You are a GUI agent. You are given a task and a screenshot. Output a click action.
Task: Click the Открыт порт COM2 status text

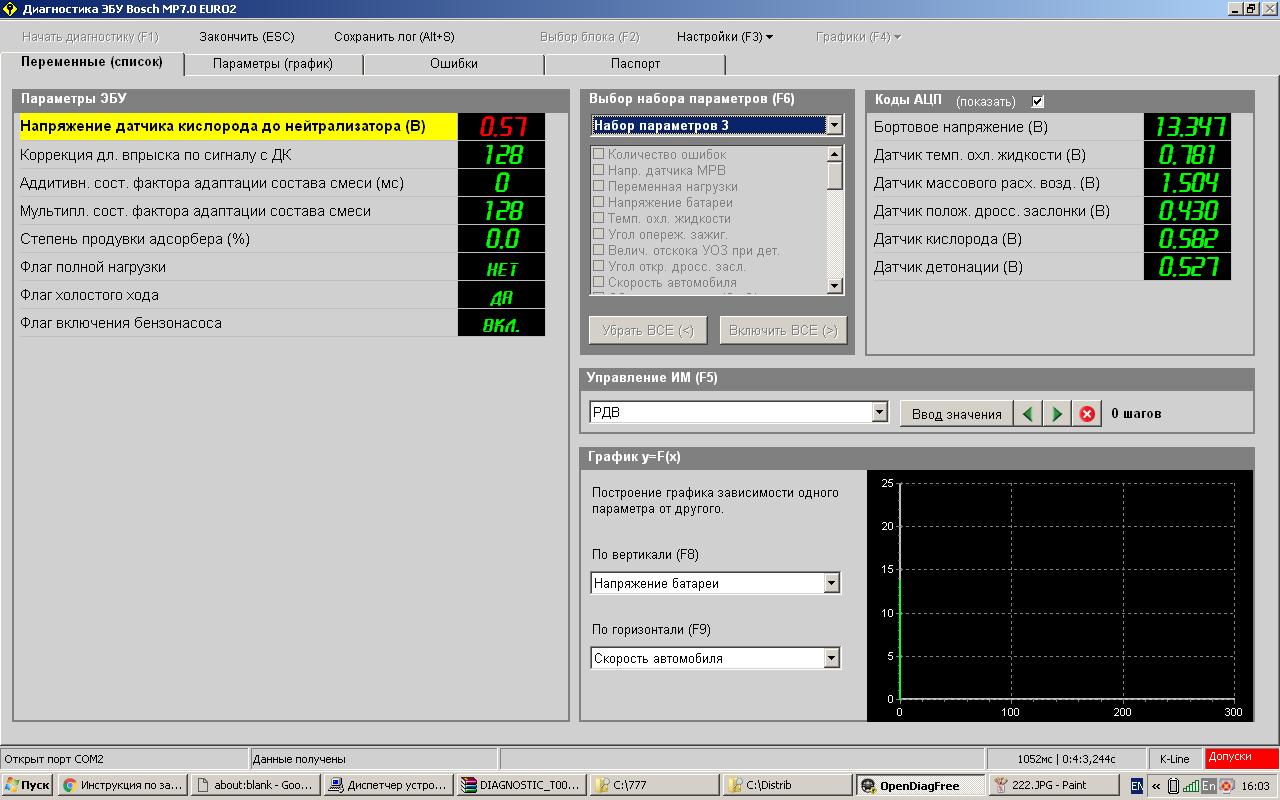(54, 759)
